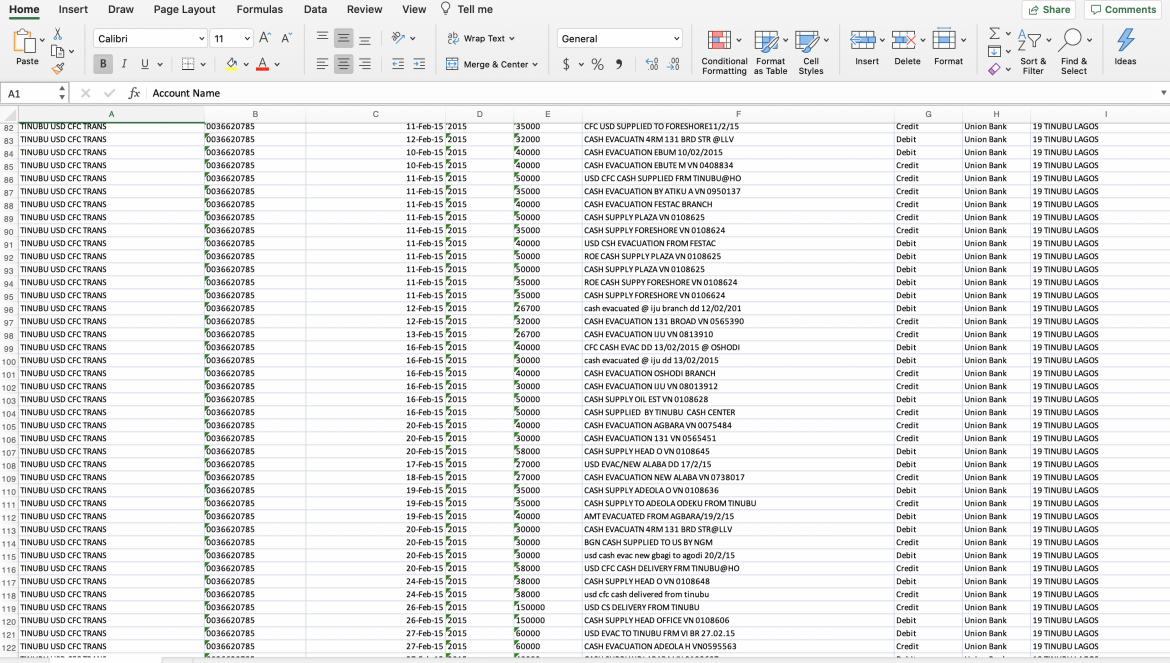Switch to Review tab

click(365, 10)
